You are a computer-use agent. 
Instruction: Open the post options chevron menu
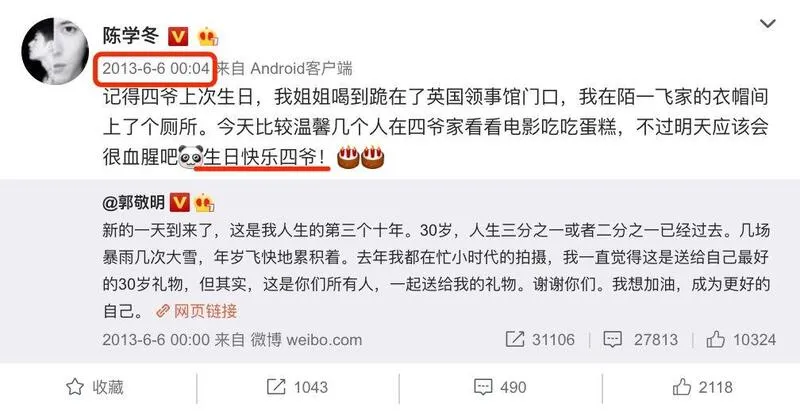pyautogui.click(x=767, y=23)
